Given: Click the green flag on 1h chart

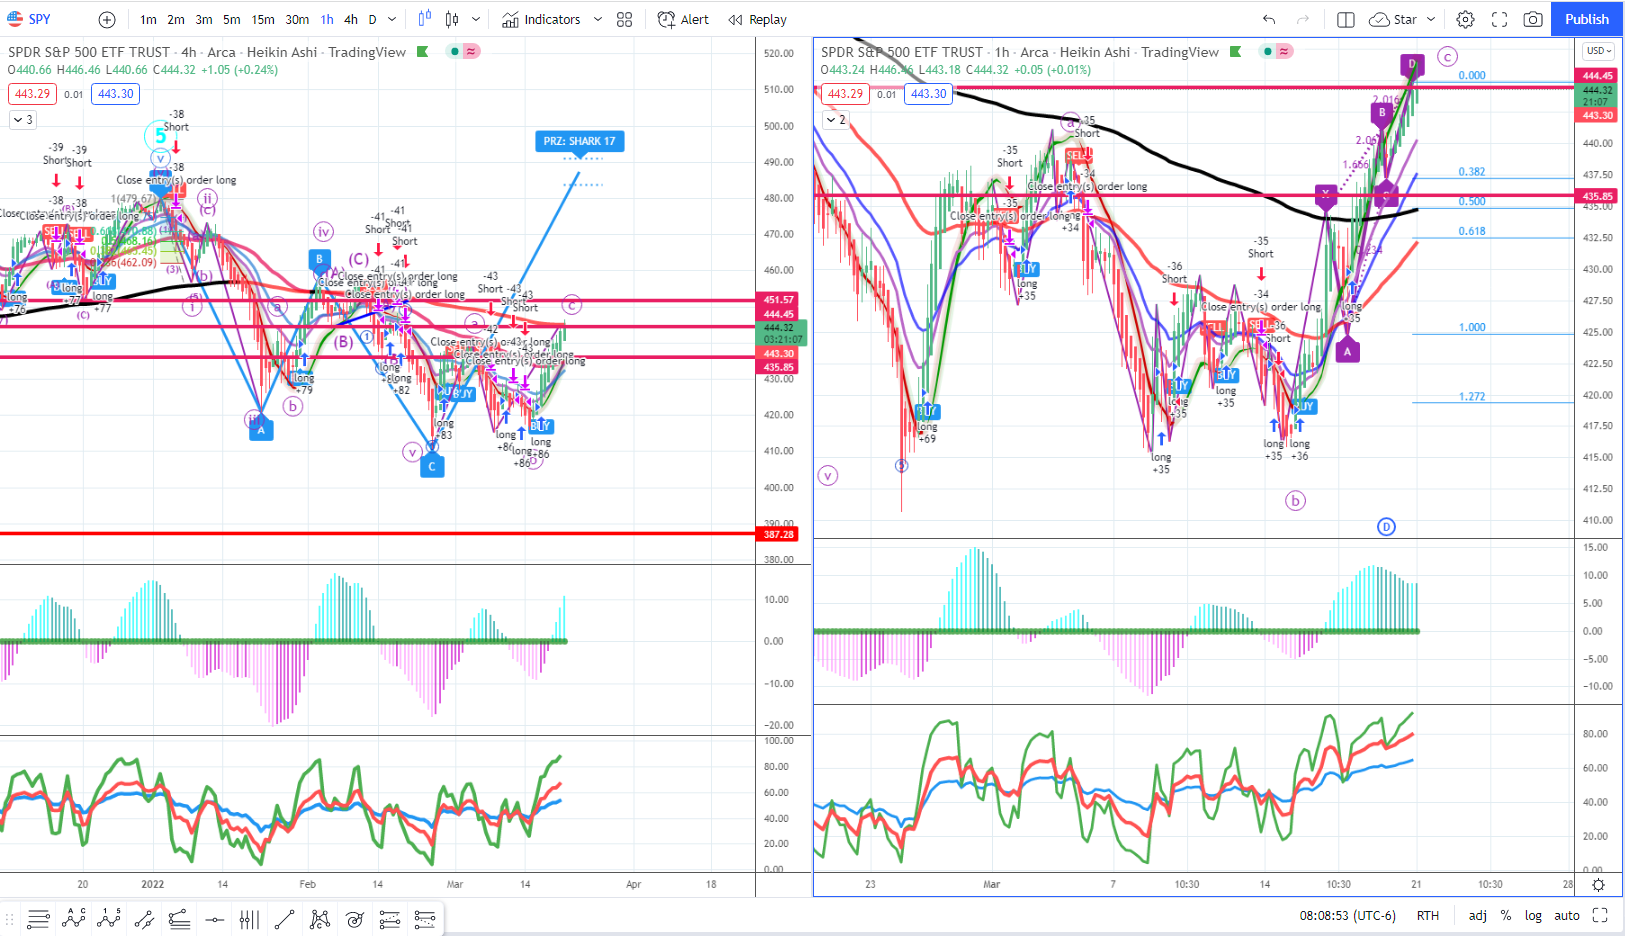Looking at the screenshot, I should coord(1236,51).
